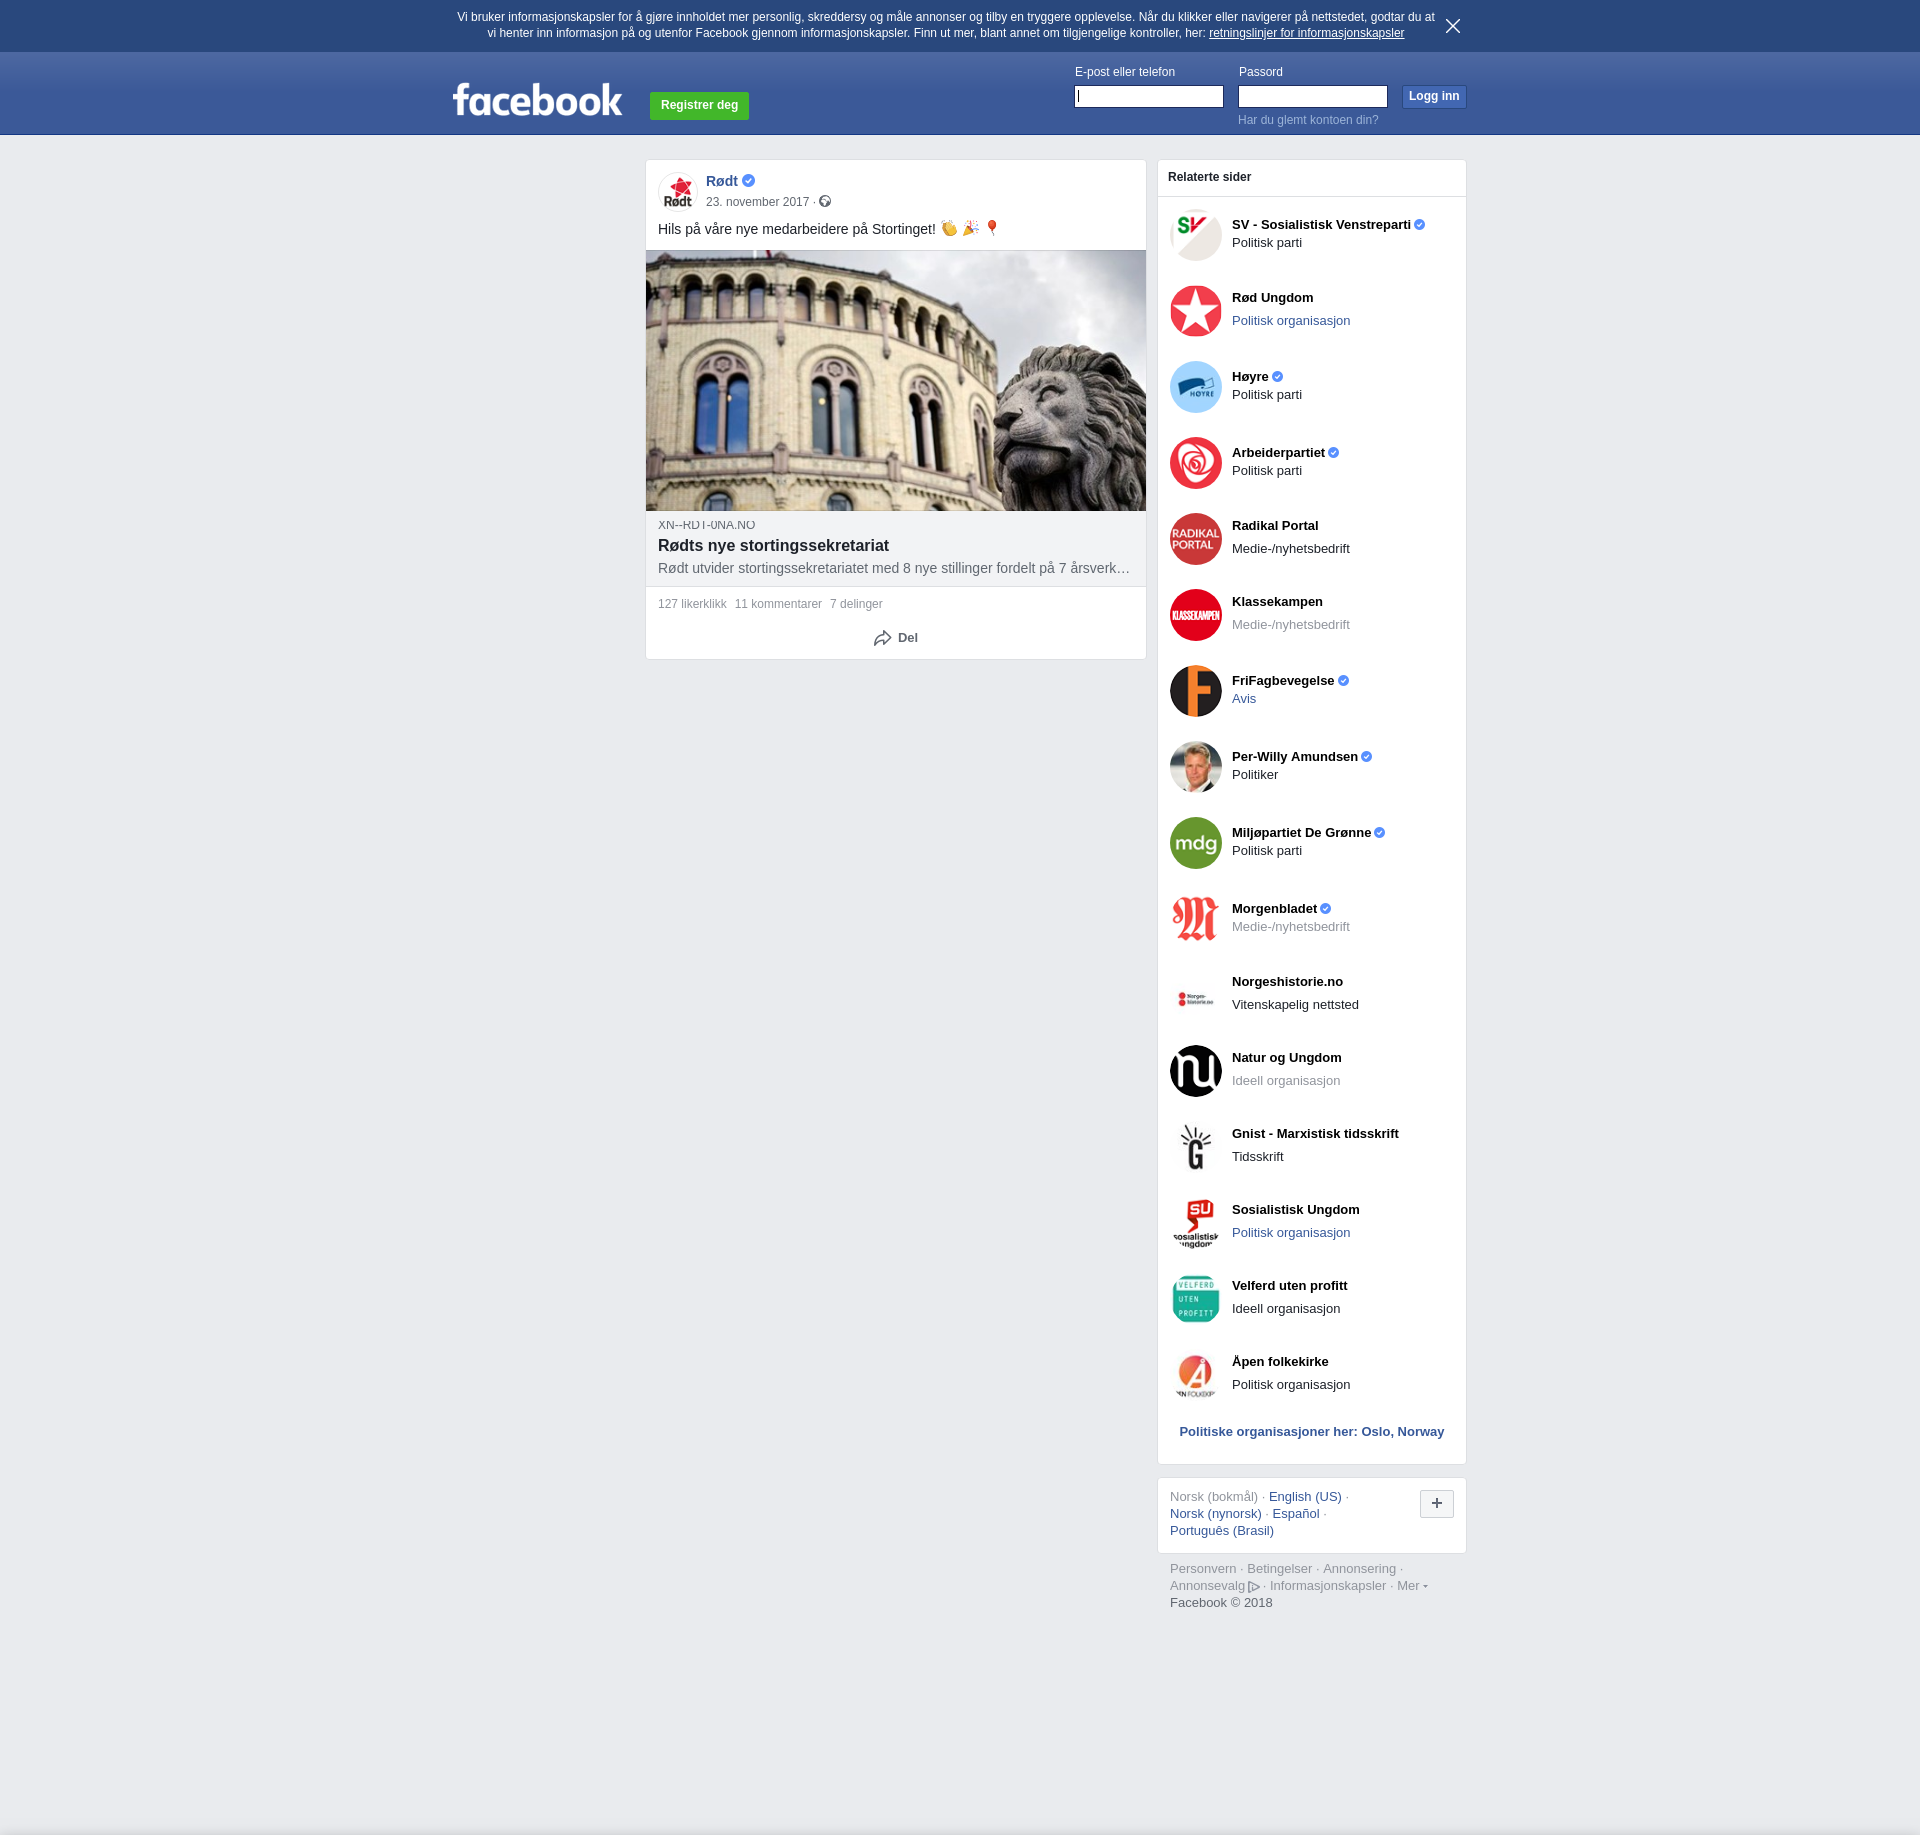This screenshot has height=1835, width=1920.
Task: Open Åpen folkekirke name link
Action: point(1280,1362)
